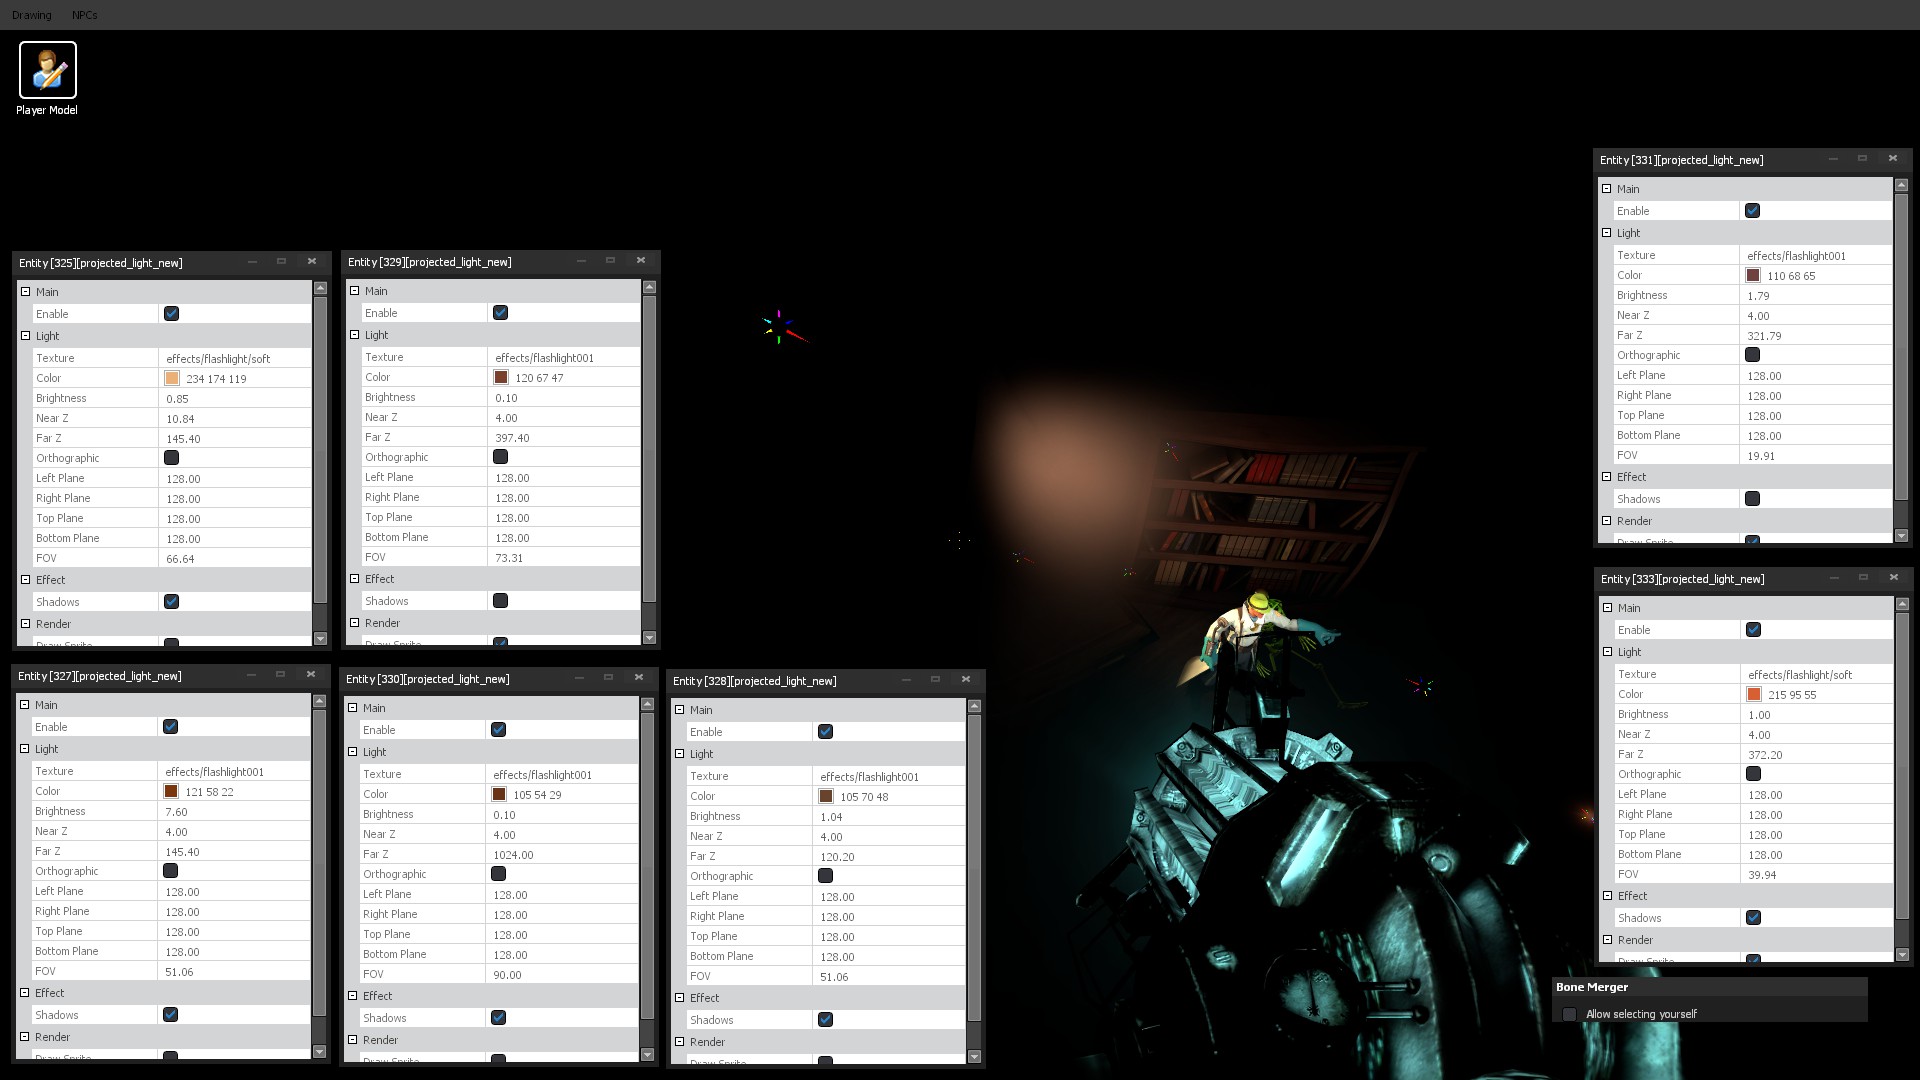
Task: Collapse Effect section in Entity [333]
Action: point(1608,896)
